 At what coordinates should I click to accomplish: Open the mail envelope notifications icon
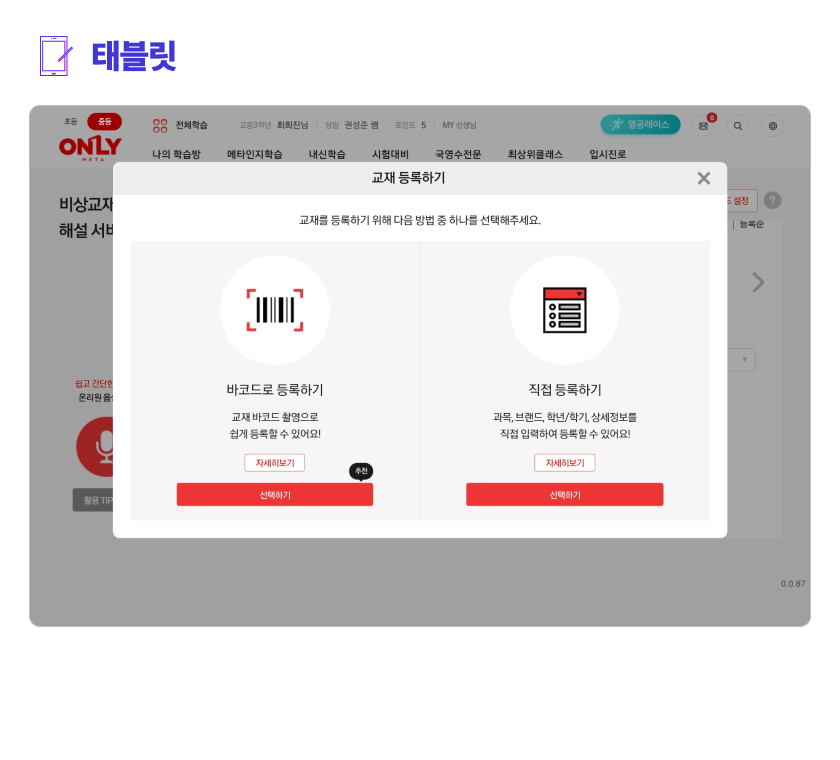click(703, 126)
